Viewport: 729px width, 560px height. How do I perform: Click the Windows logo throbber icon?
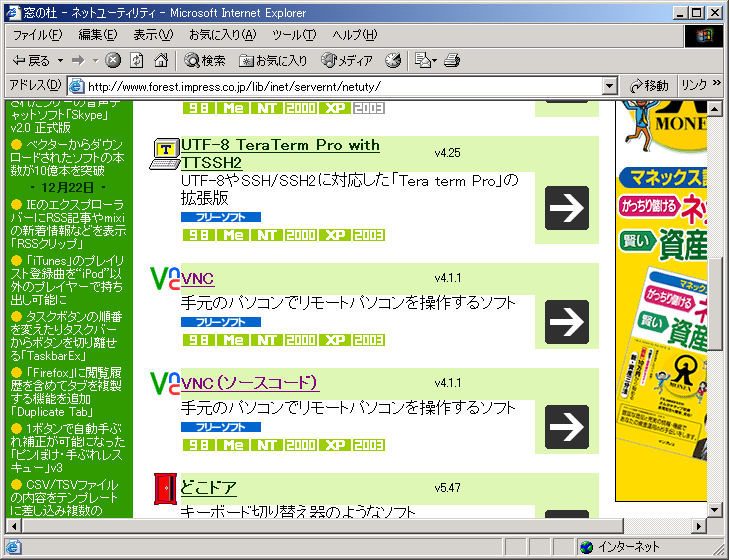[703, 36]
